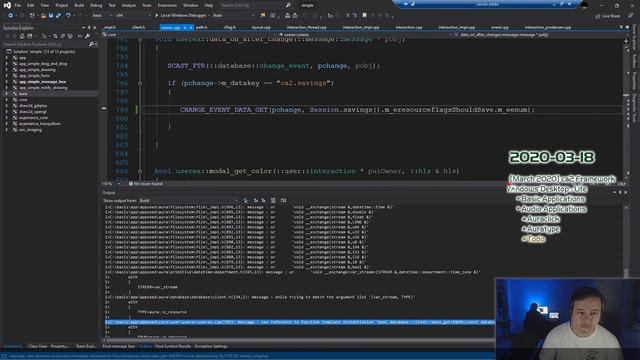Switch to the Find Symbol Results tab
The image size is (640, 360).
(x=173, y=347)
